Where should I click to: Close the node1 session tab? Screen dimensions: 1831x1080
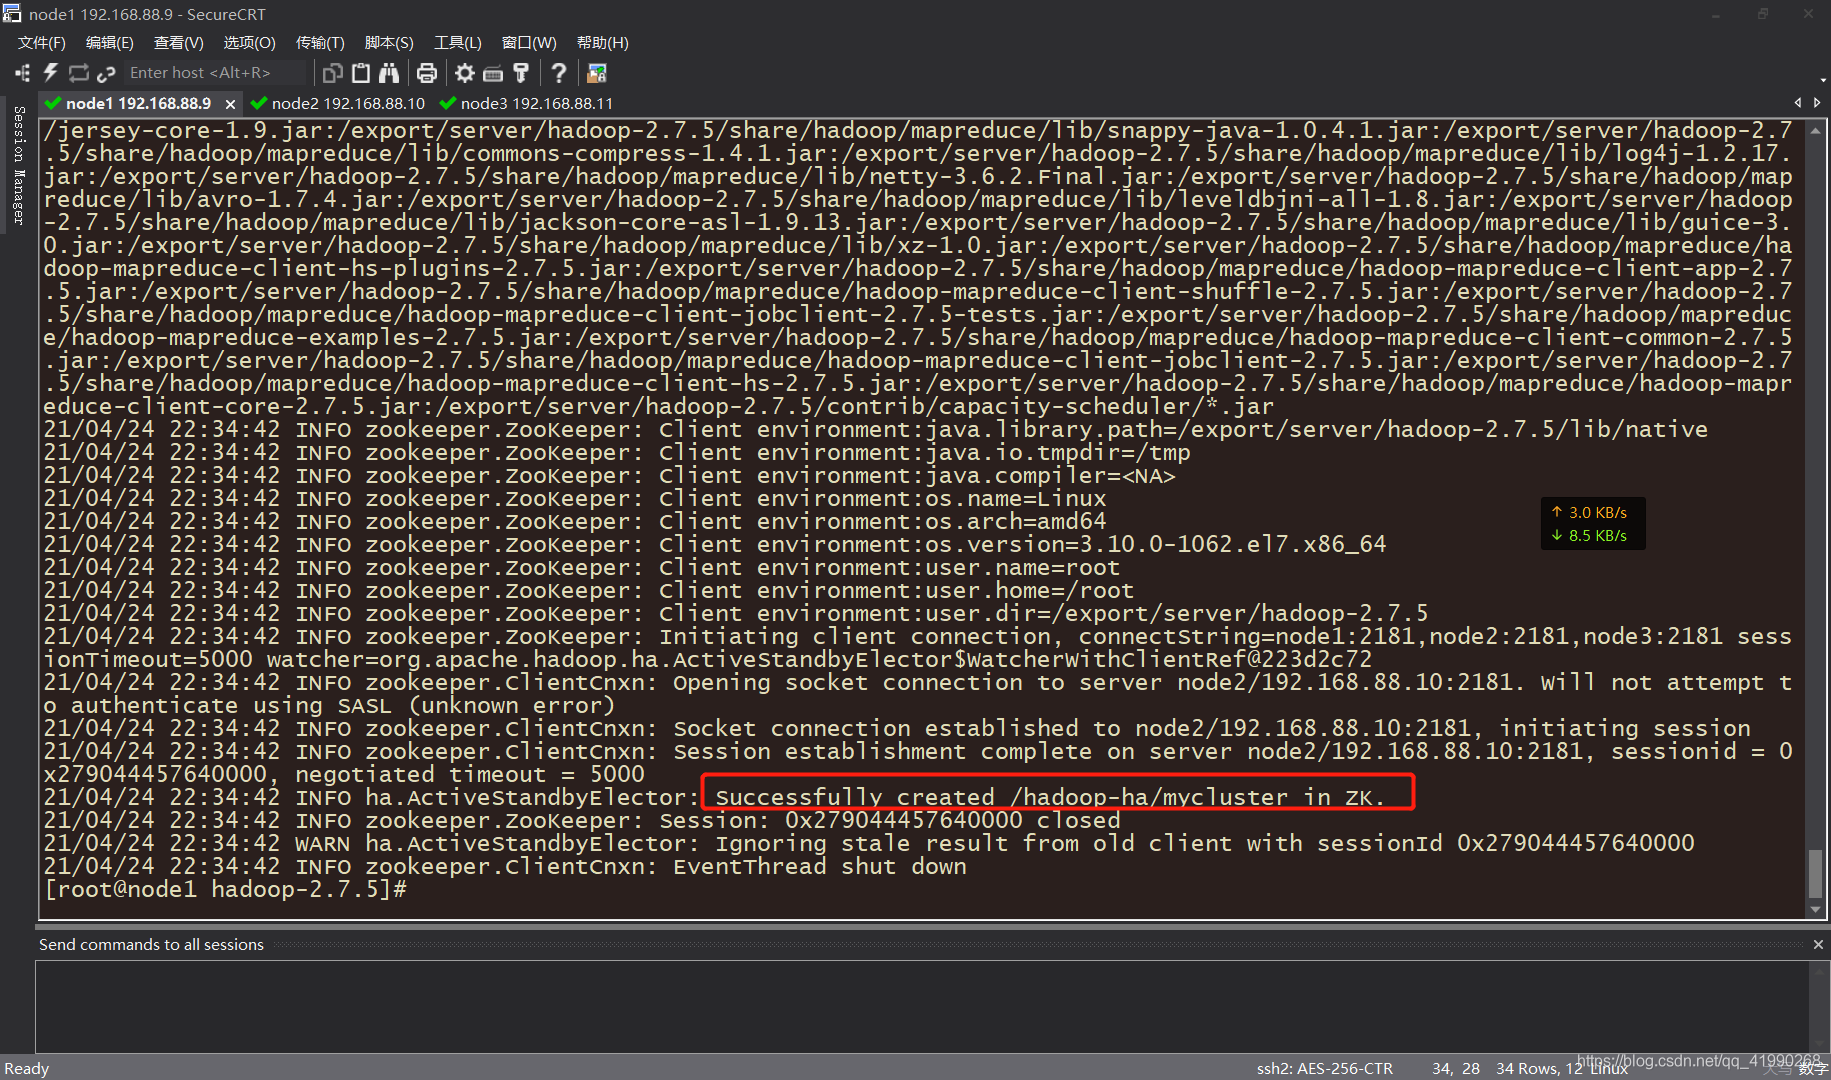pos(230,104)
